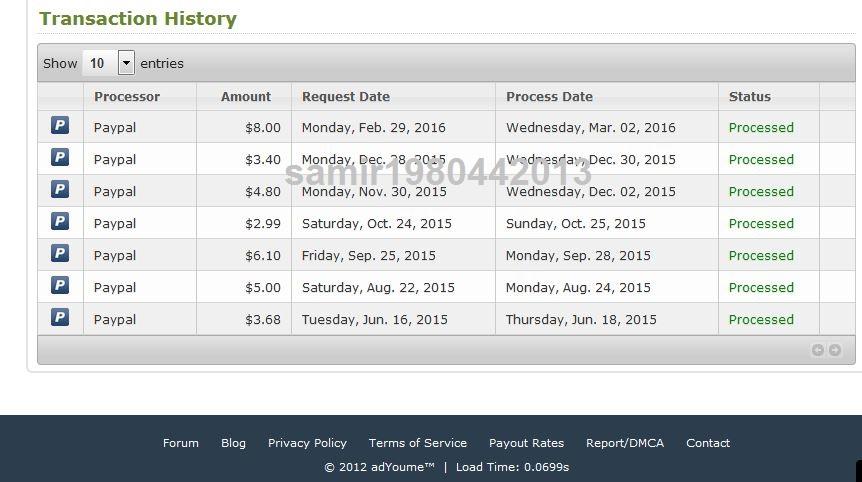Open the Forum link in the footer

(180, 443)
